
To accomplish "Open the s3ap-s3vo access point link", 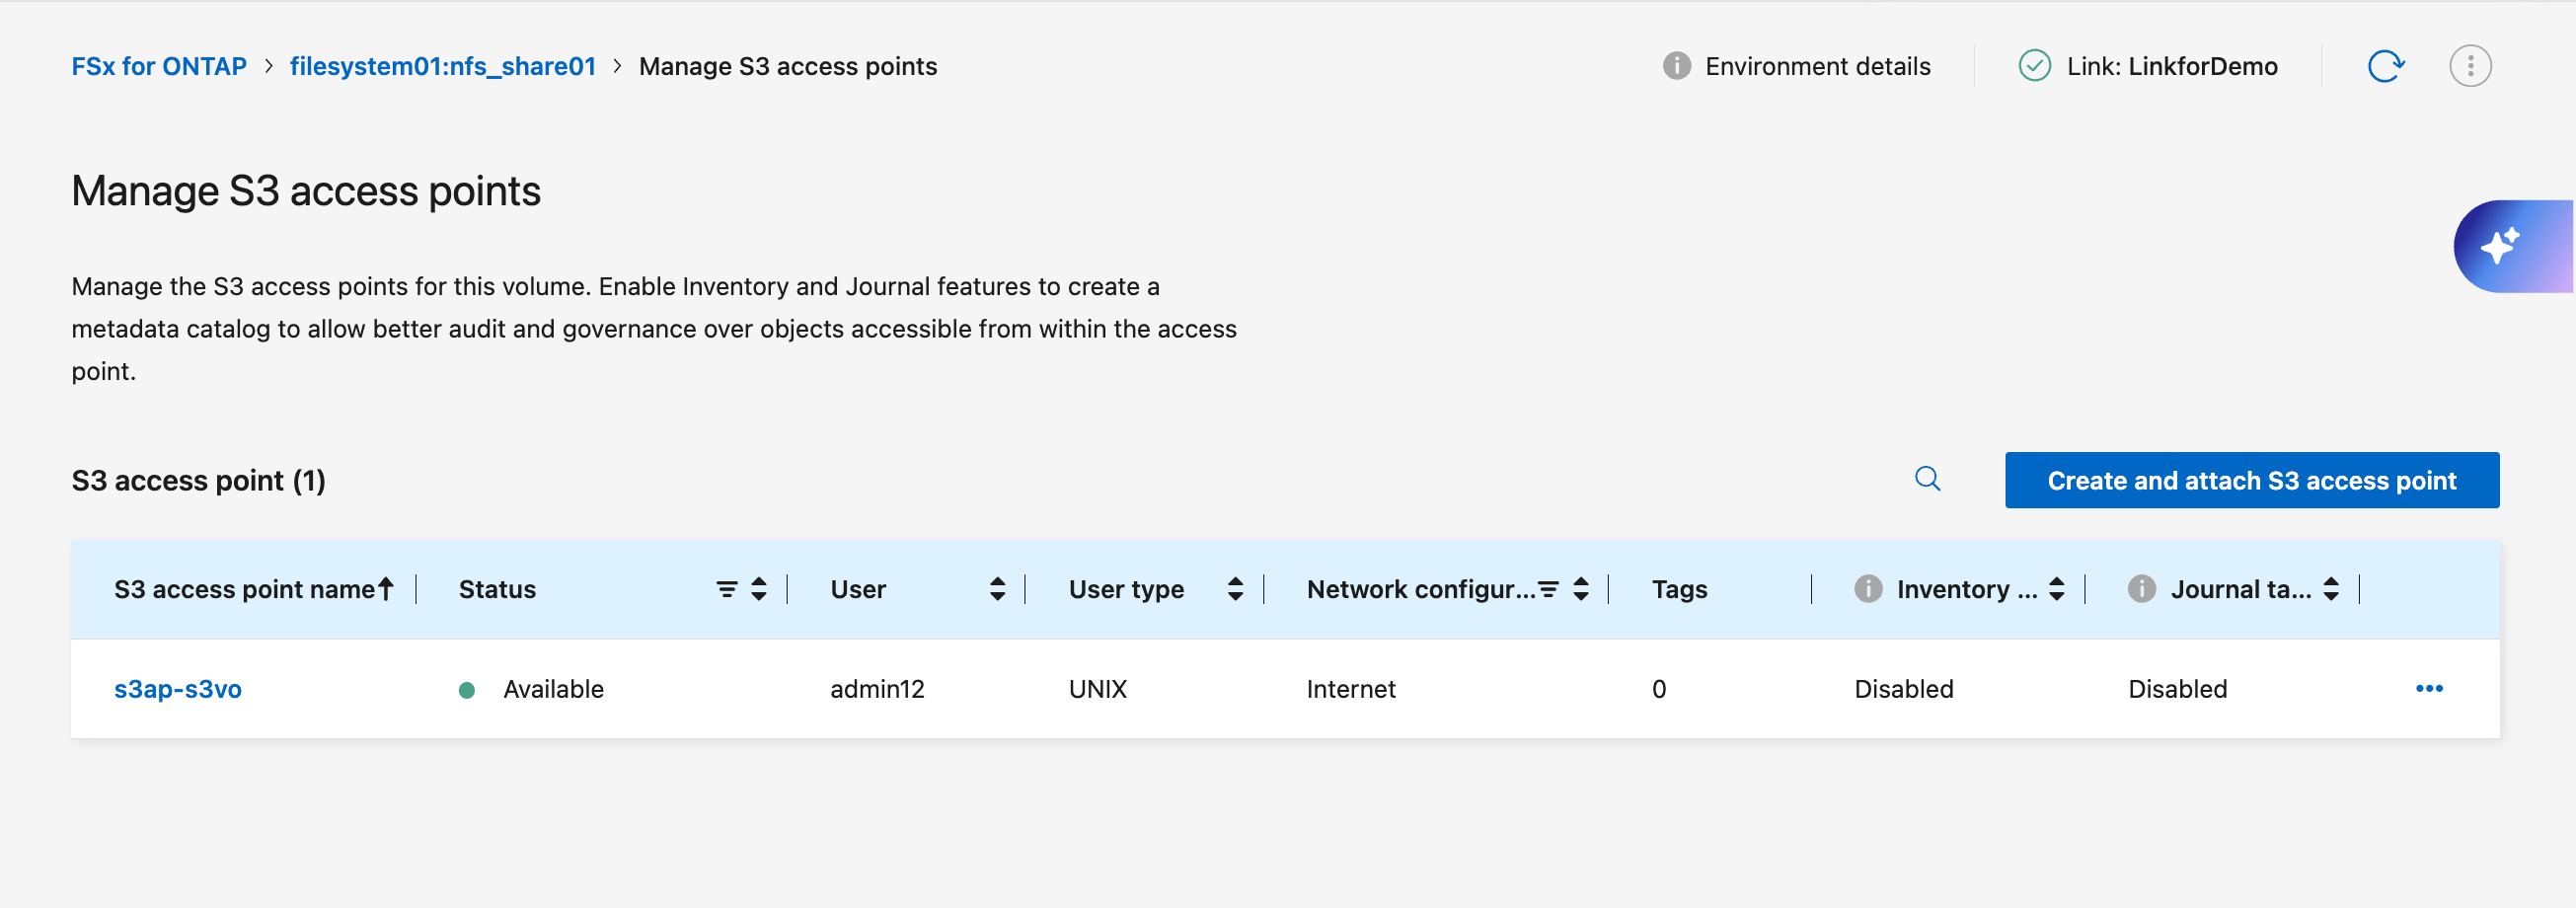I will pos(178,689).
